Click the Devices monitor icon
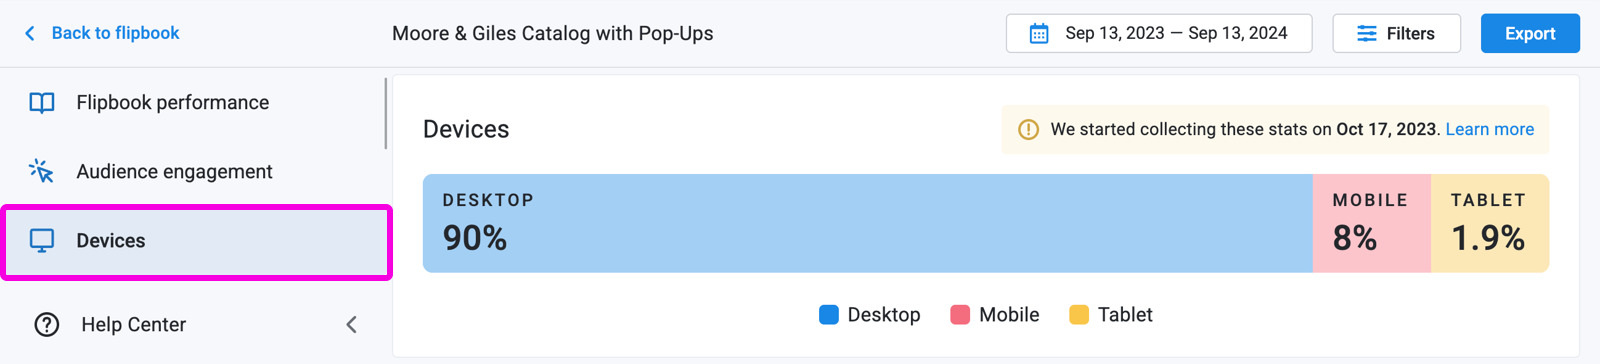Screen dimensions: 1600x364 click(42, 241)
